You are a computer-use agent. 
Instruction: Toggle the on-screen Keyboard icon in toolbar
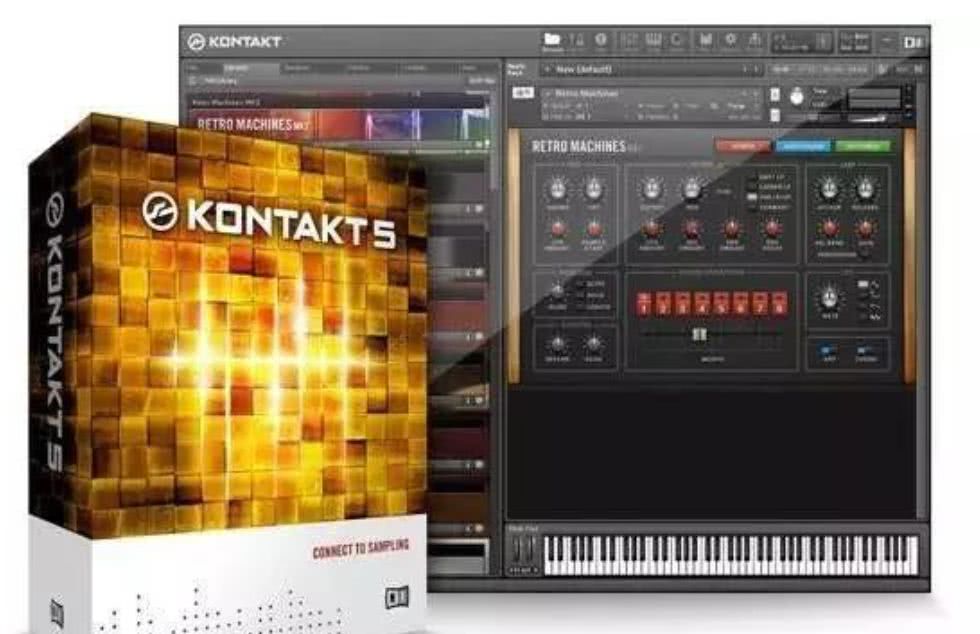pos(654,41)
